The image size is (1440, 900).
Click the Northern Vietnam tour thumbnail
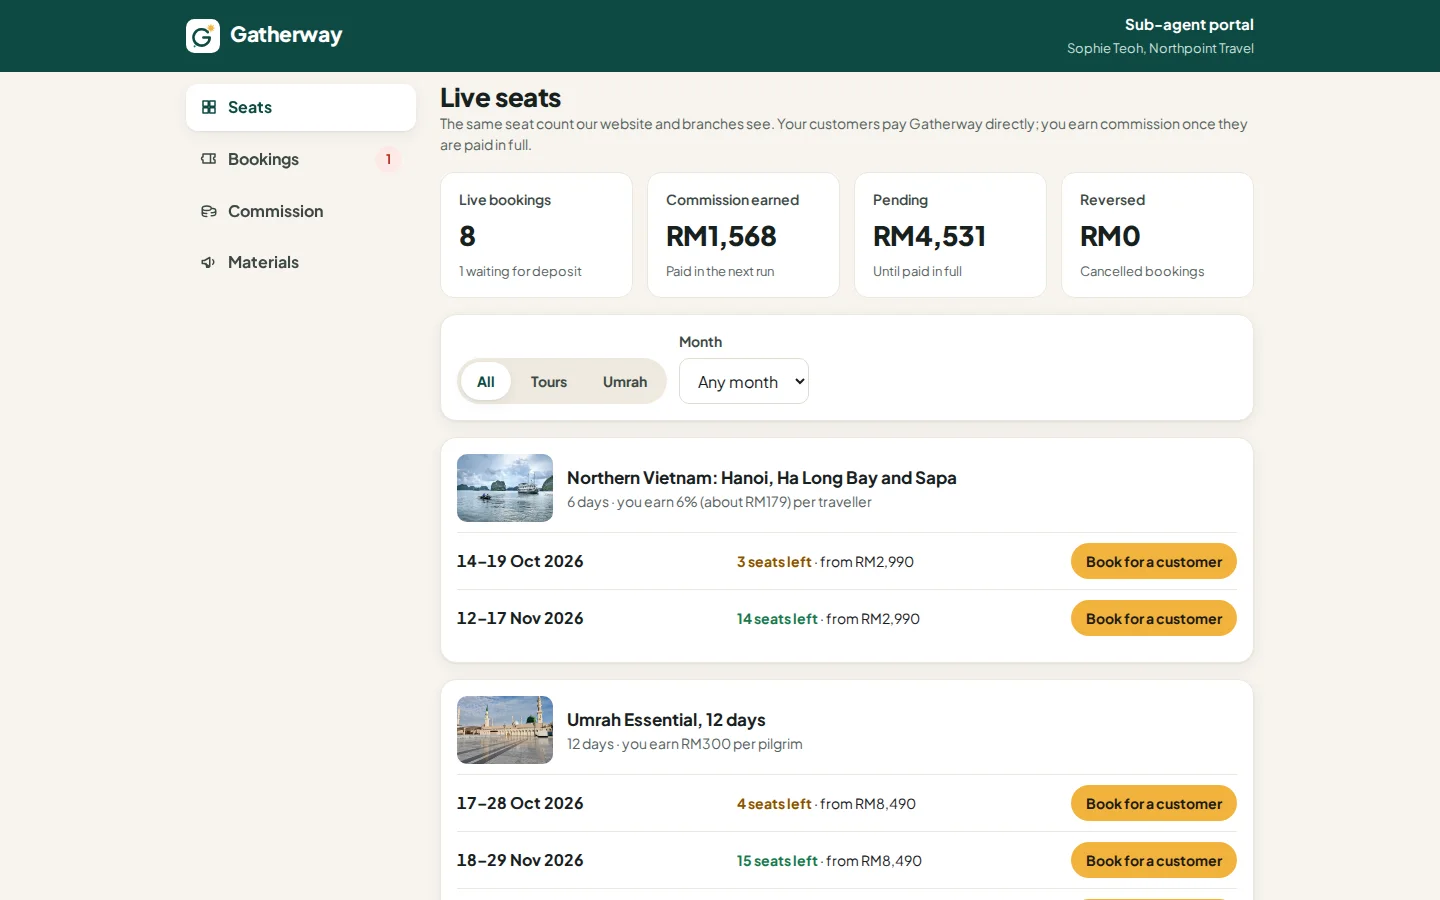[505, 488]
